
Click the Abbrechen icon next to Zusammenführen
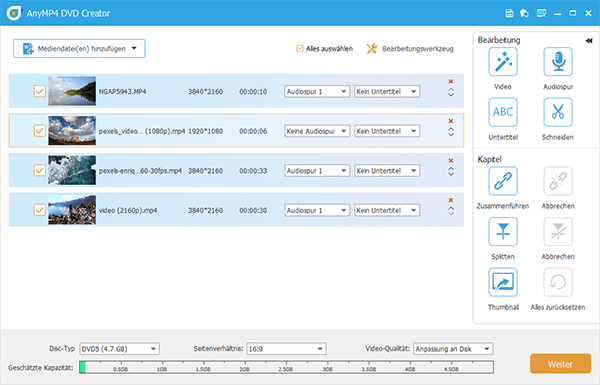pos(558,181)
